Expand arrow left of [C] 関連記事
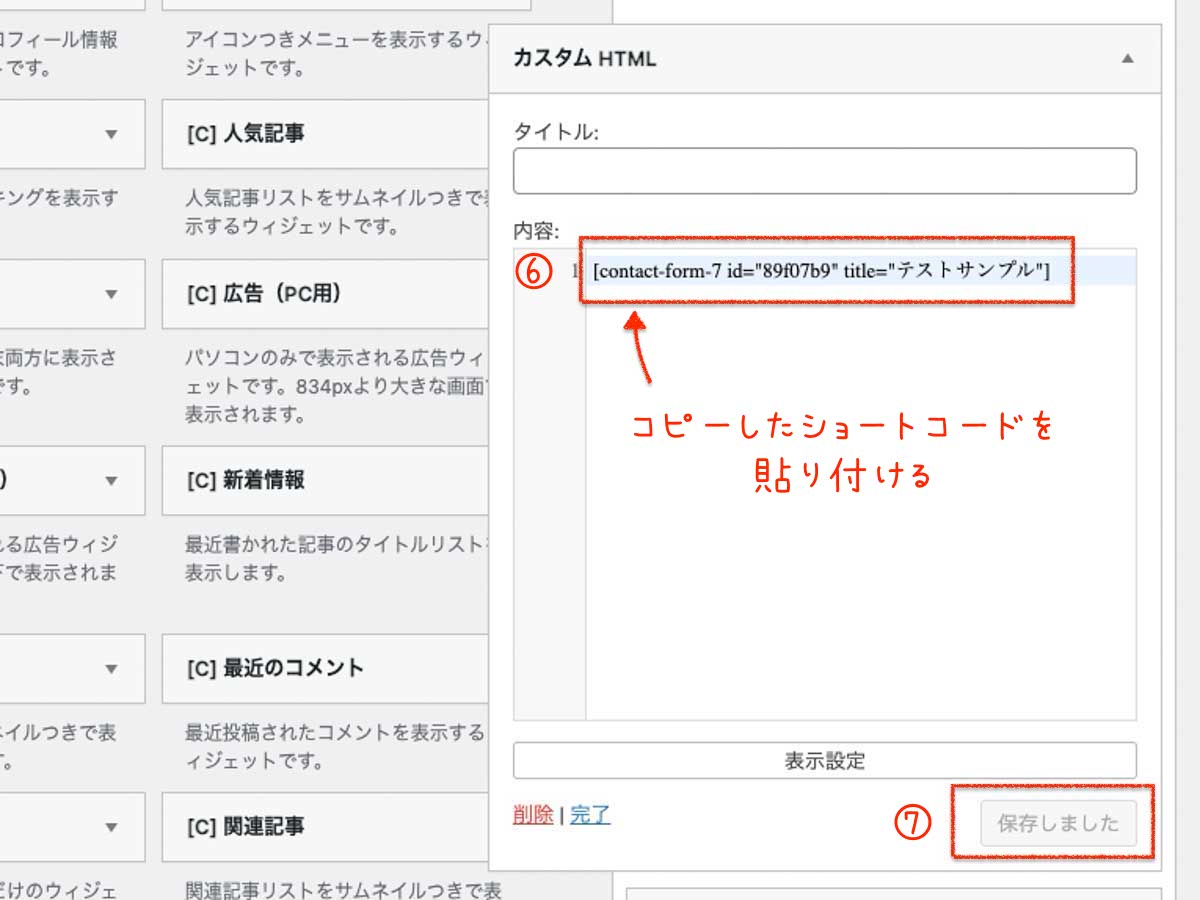 [111, 827]
